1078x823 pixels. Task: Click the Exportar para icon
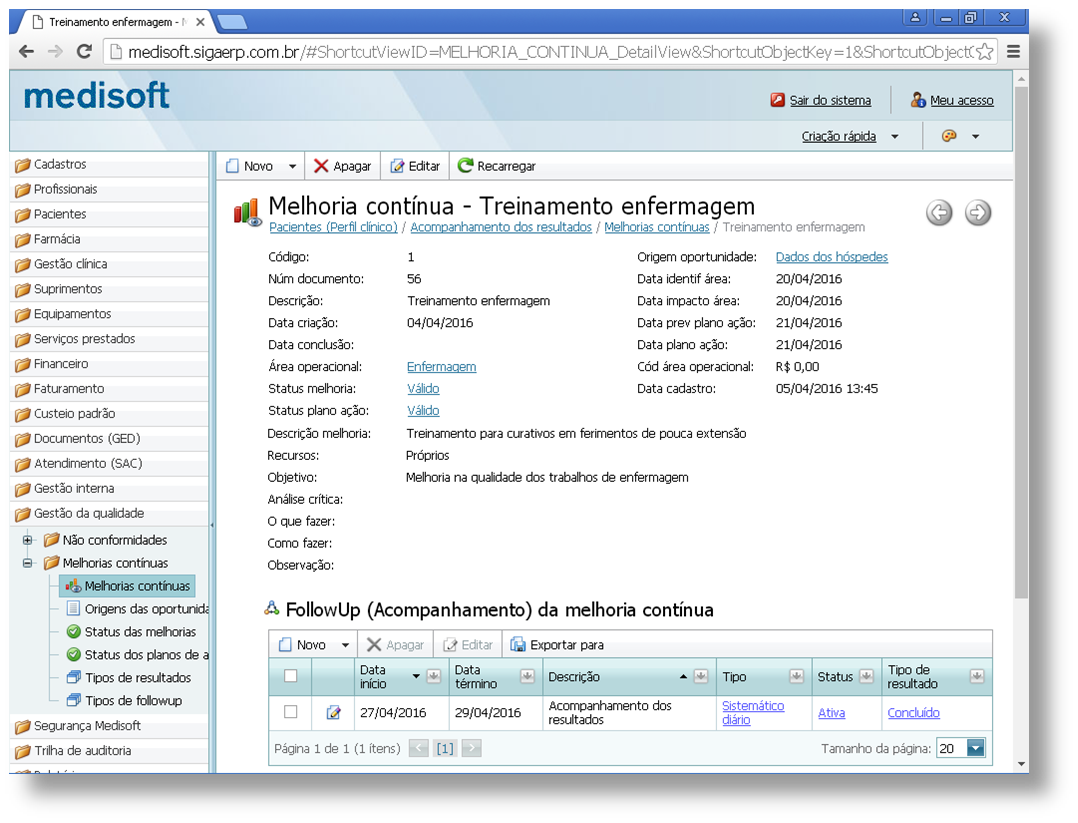tap(518, 645)
